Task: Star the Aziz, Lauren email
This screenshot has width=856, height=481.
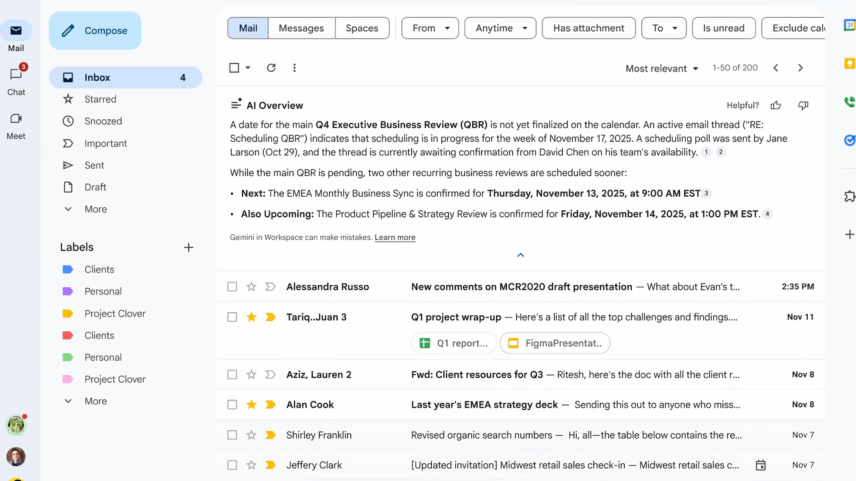Action: click(x=251, y=375)
